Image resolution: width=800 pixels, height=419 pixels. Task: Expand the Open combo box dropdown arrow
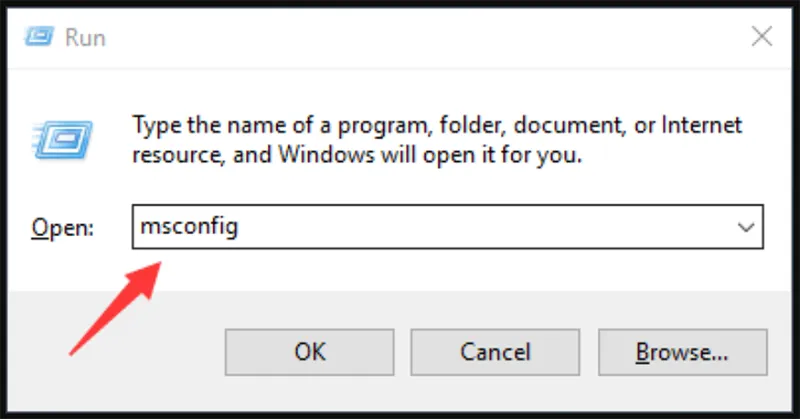point(745,228)
